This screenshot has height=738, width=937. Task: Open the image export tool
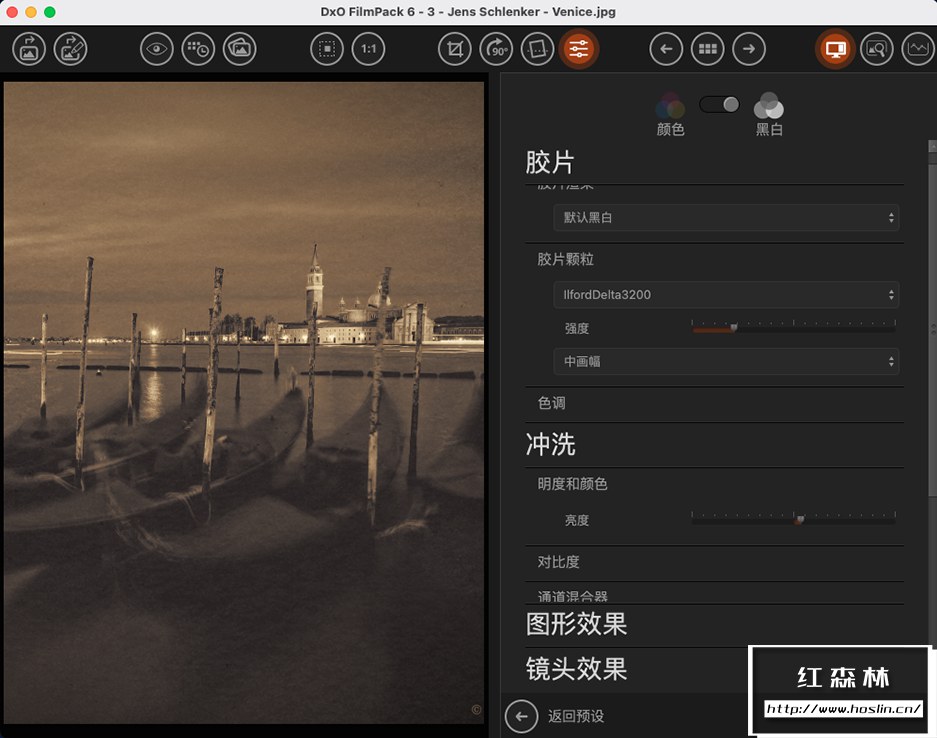28,48
